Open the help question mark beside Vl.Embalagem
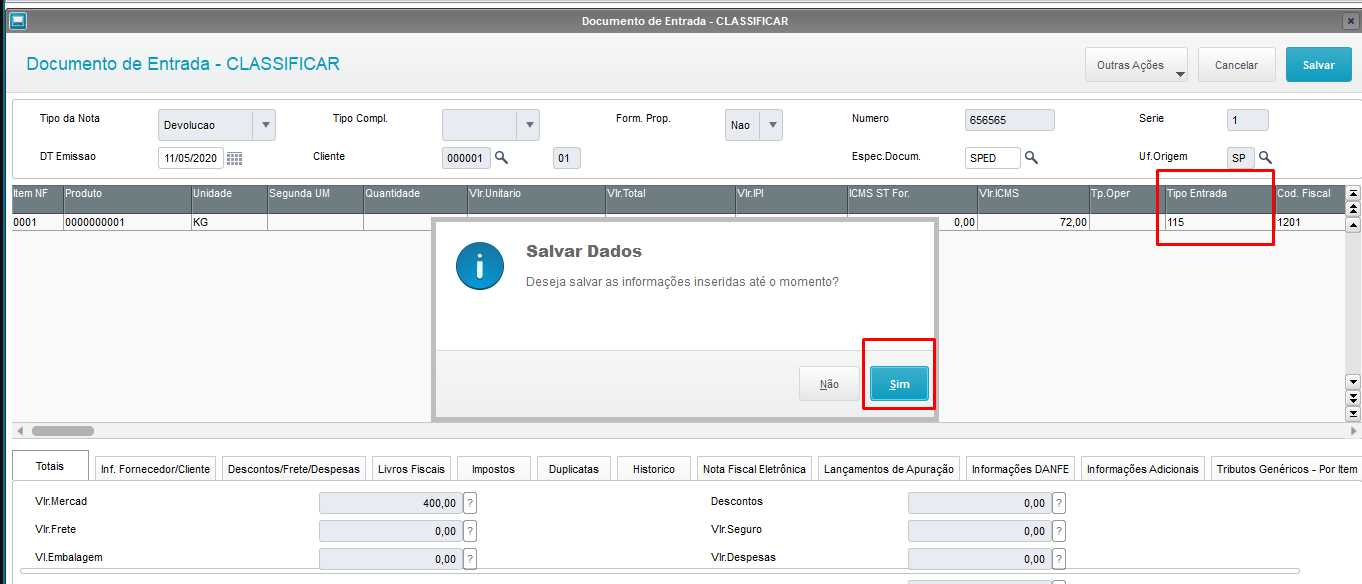Image resolution: width=1362 pixels, height=584 pixels. [x=469, y=559]
